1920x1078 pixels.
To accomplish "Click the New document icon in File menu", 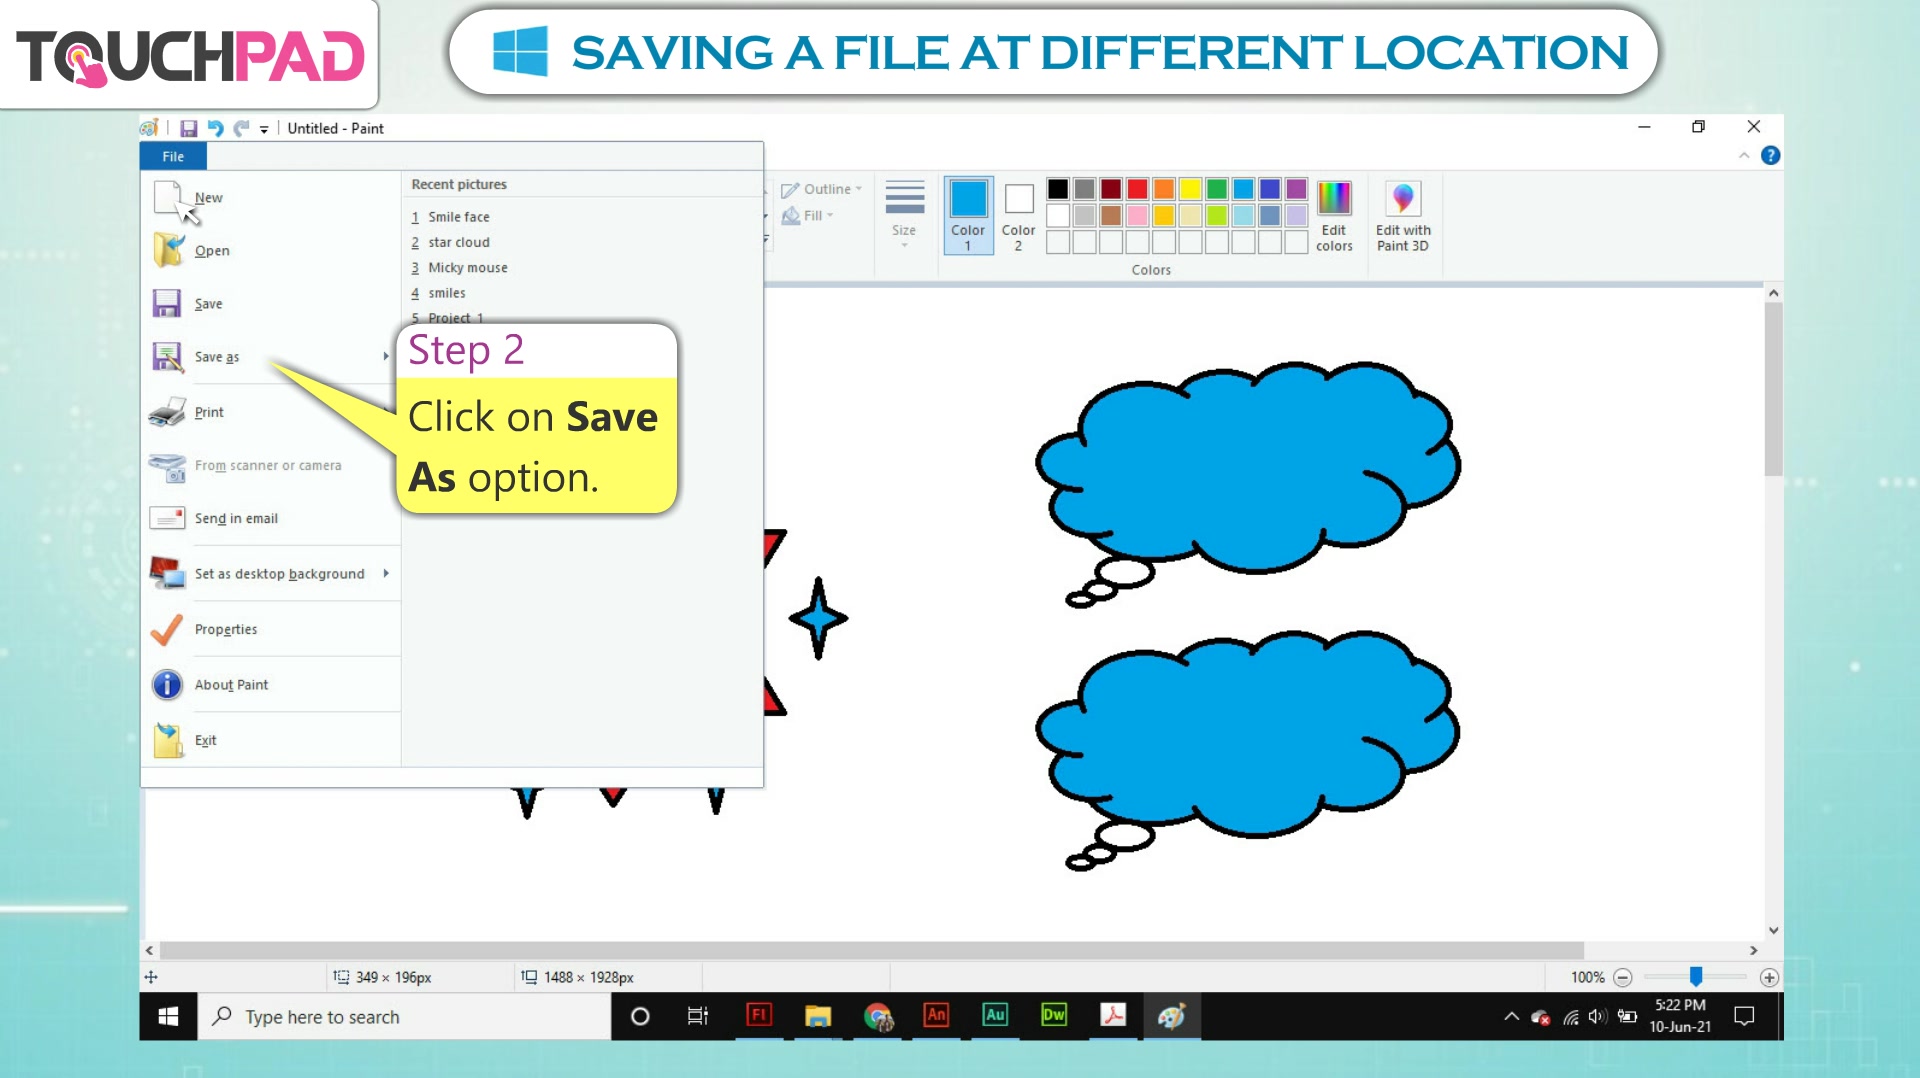I will [168, 198].
